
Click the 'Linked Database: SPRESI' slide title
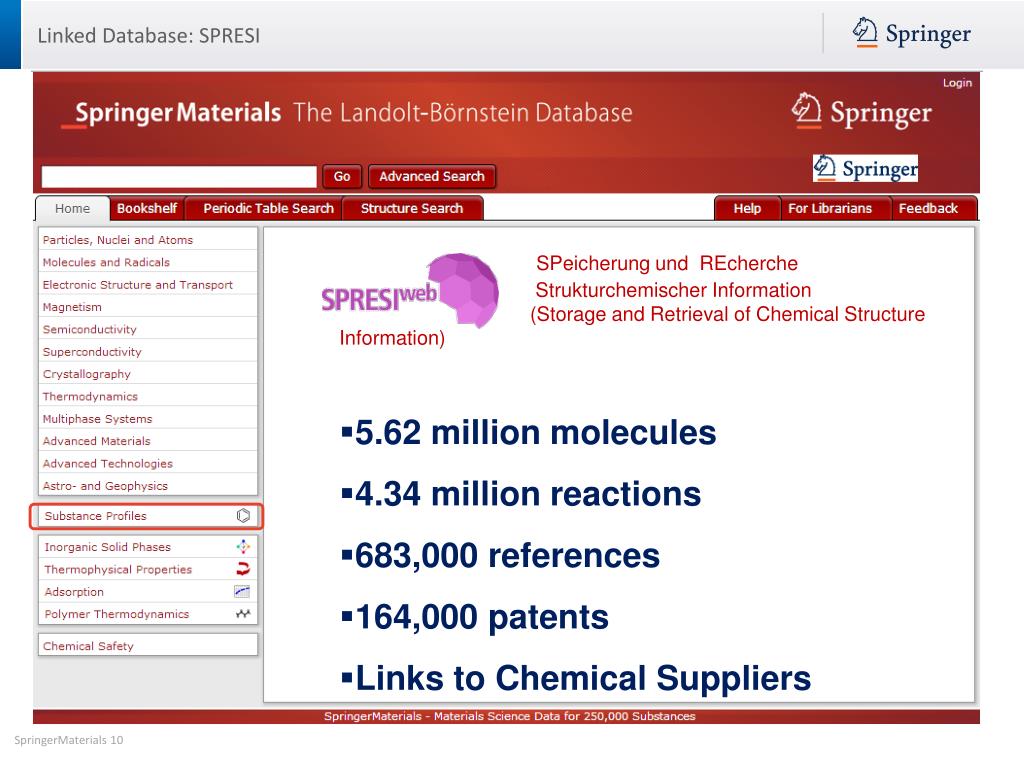click(x=149, y=35)
